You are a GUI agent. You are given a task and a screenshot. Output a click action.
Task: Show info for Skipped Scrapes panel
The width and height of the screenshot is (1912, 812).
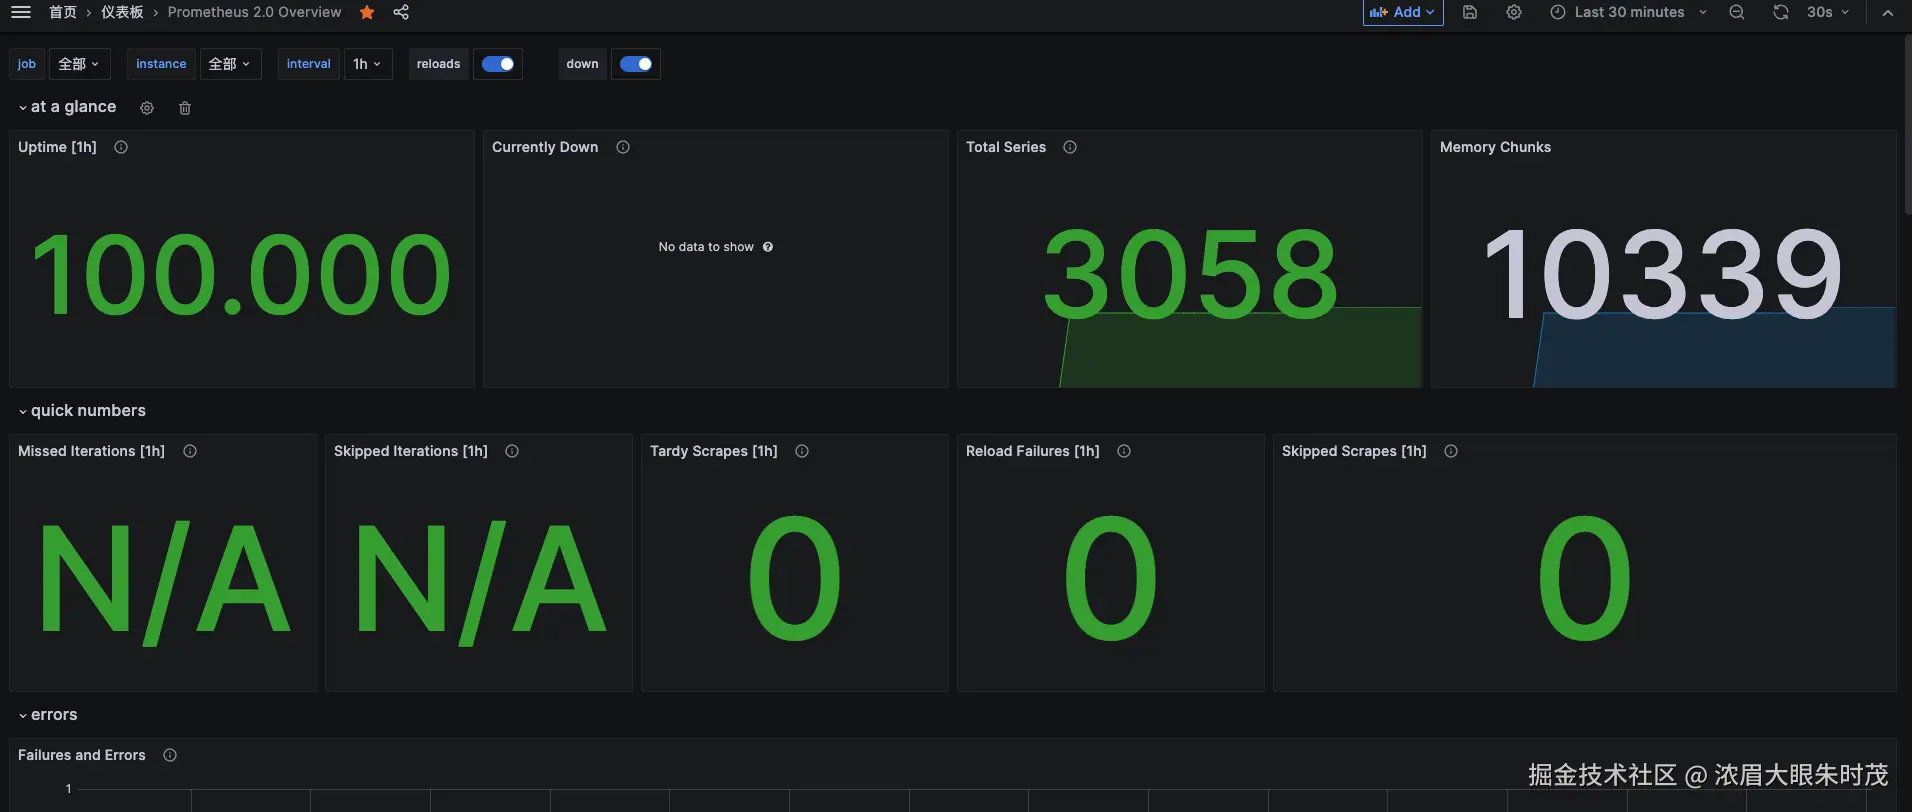pyautogui.click(x=1451, y=451)
